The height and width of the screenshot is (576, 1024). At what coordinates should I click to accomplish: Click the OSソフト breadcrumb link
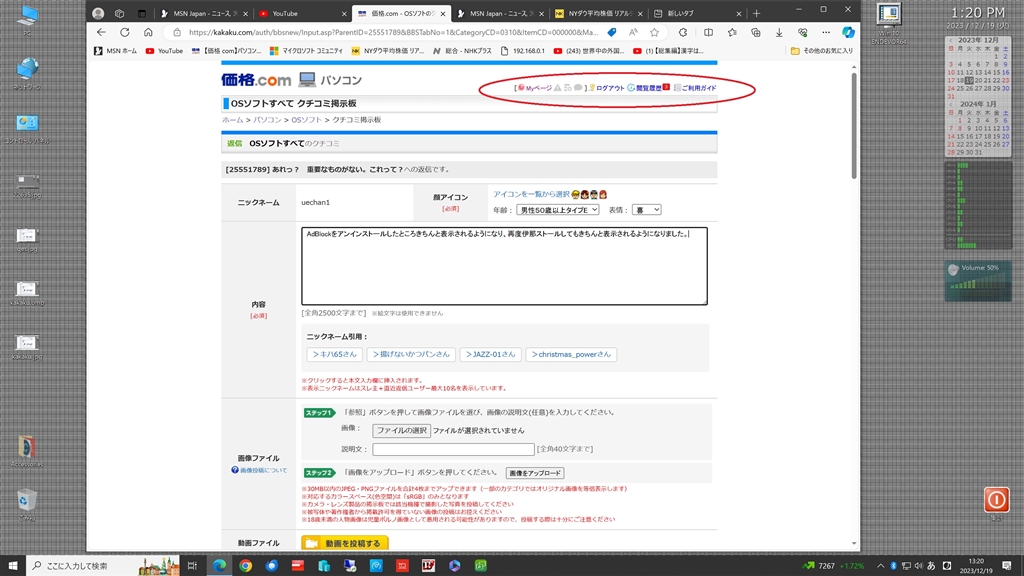306,120
